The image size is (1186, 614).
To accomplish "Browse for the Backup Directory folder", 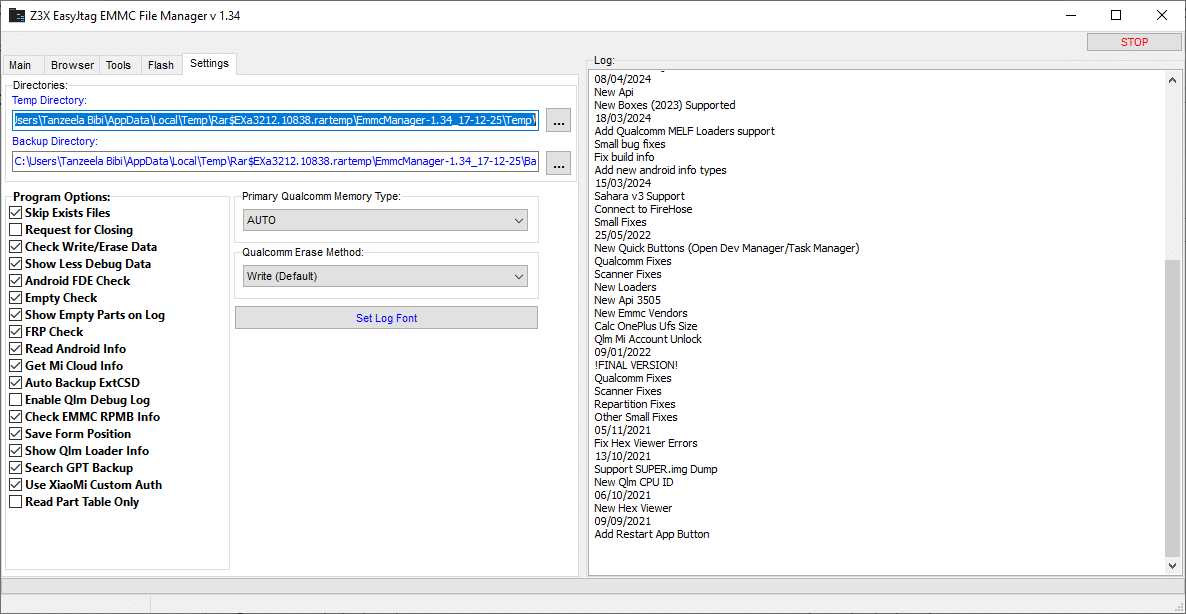I will (558, 162).
